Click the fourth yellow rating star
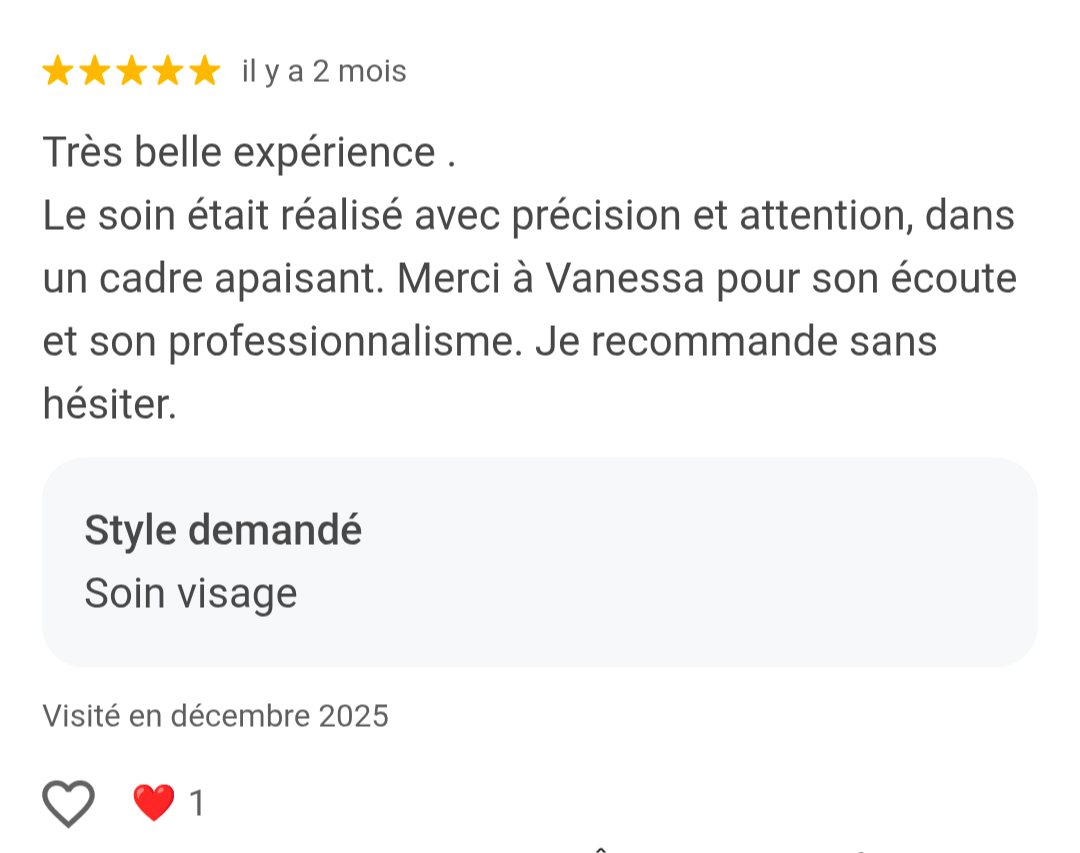Viewport: 1080px width, 853px height. point(168,72)
